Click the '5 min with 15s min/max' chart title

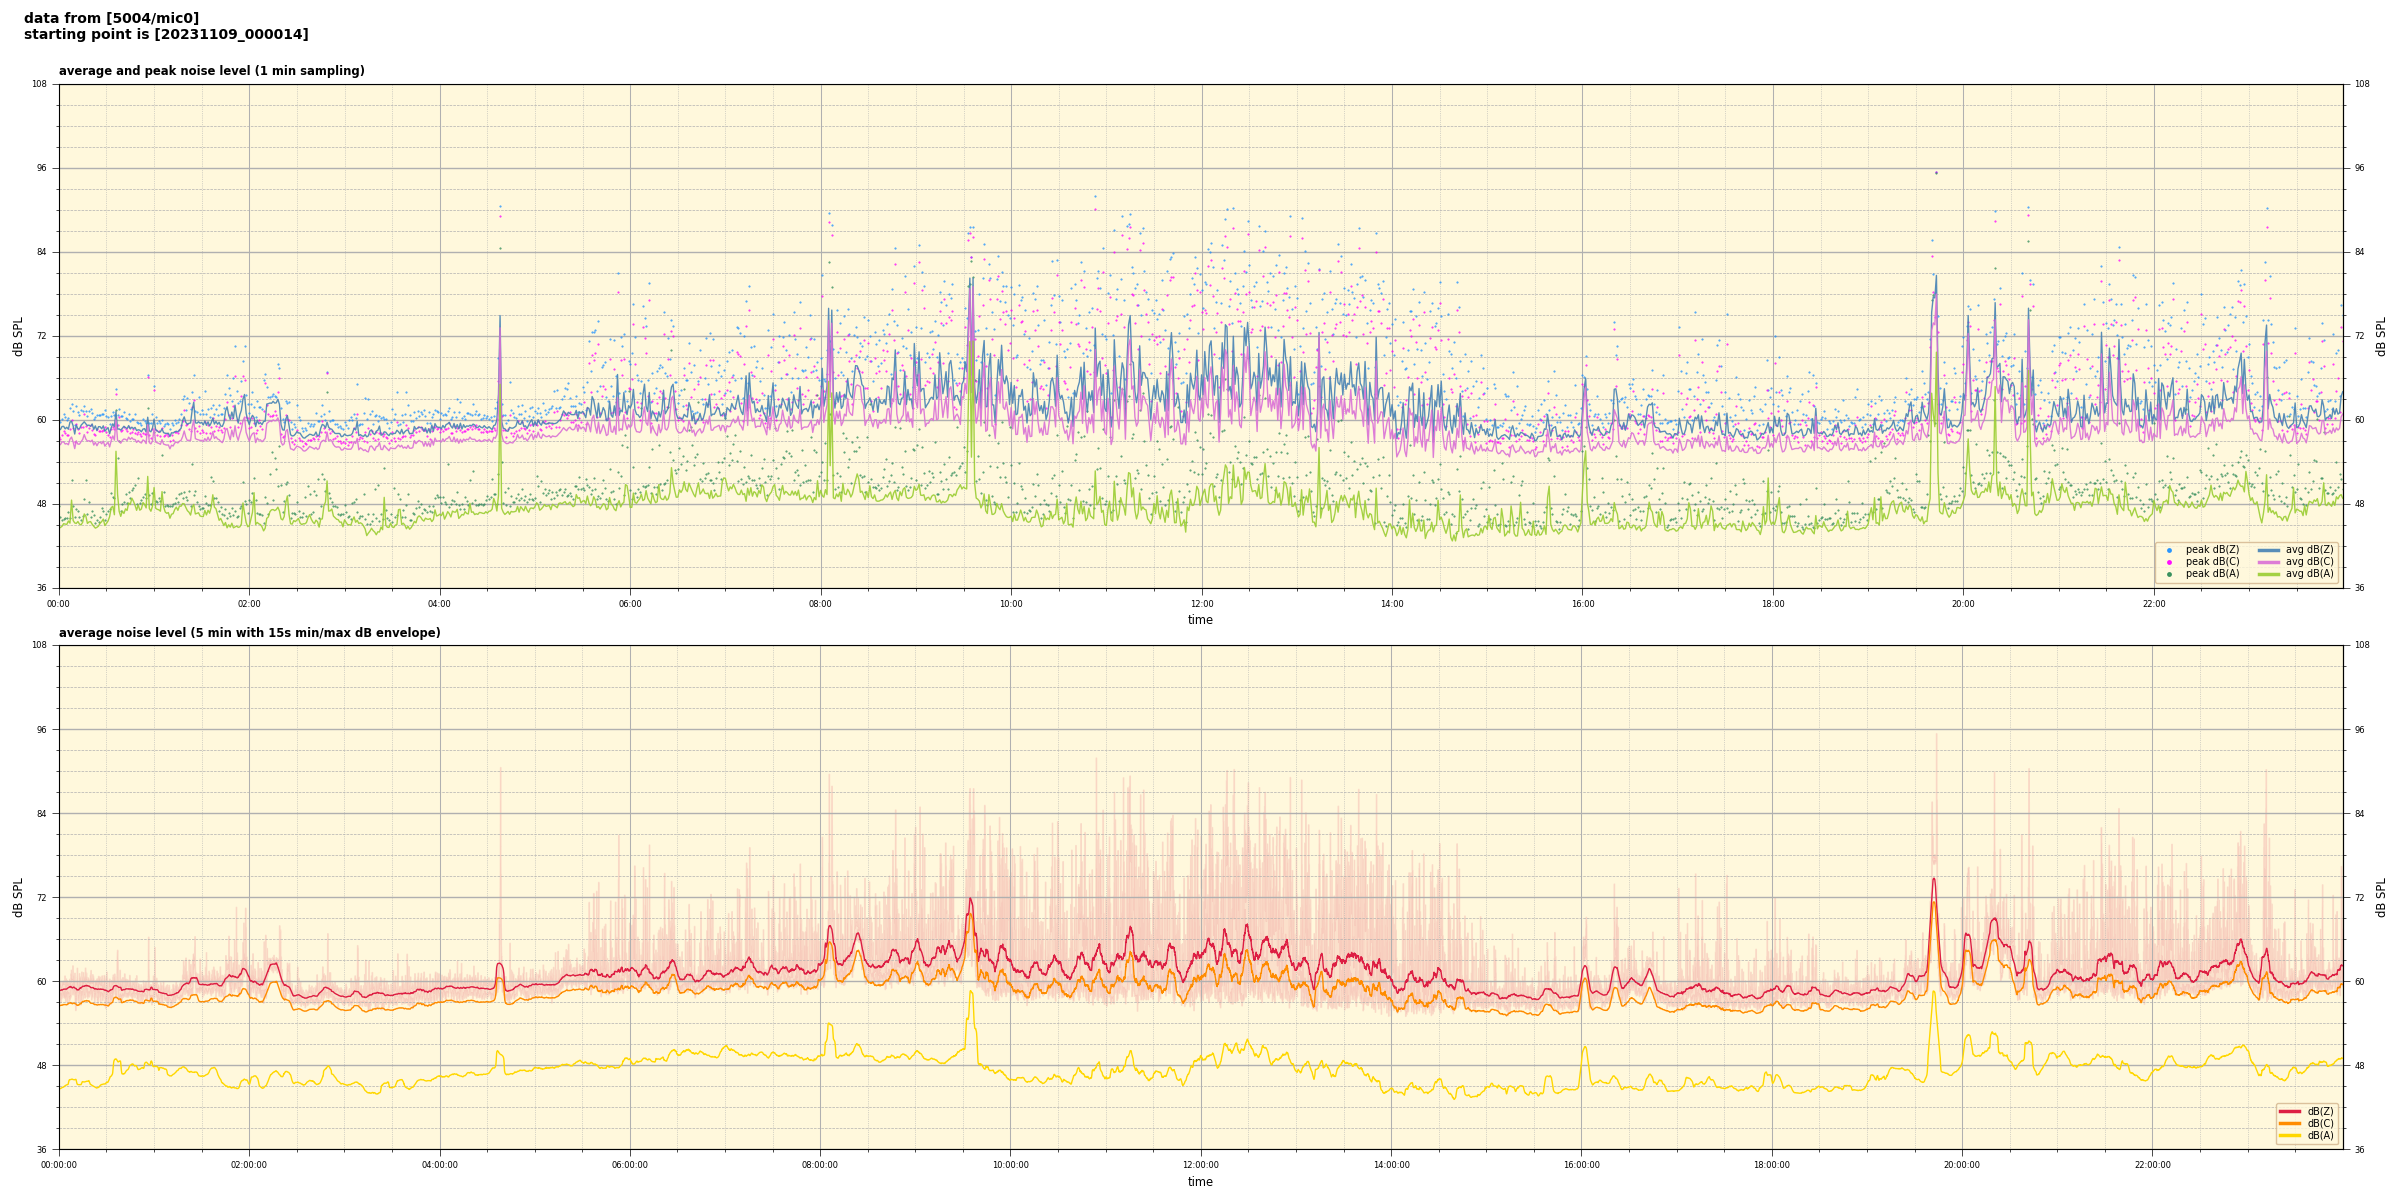pos(249,633)
